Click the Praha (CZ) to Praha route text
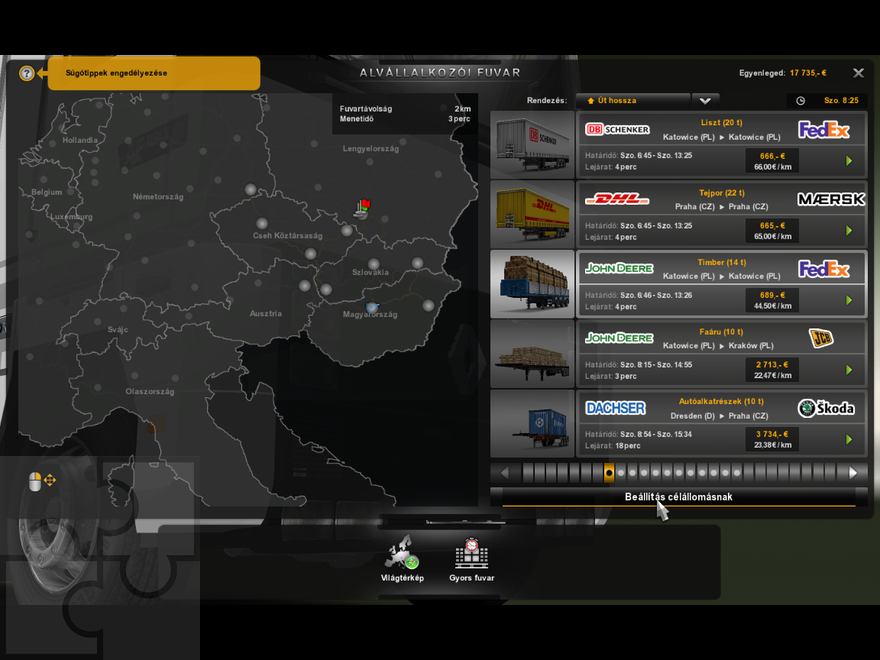880x660 pixels. [x=722, y=207]
